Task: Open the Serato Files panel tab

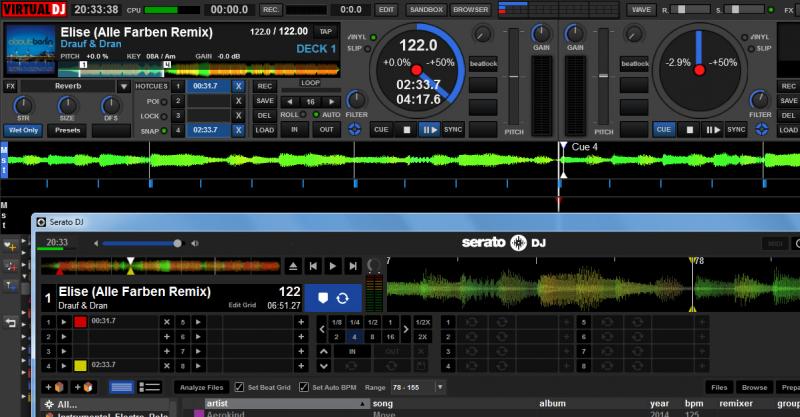Action: 718,387
